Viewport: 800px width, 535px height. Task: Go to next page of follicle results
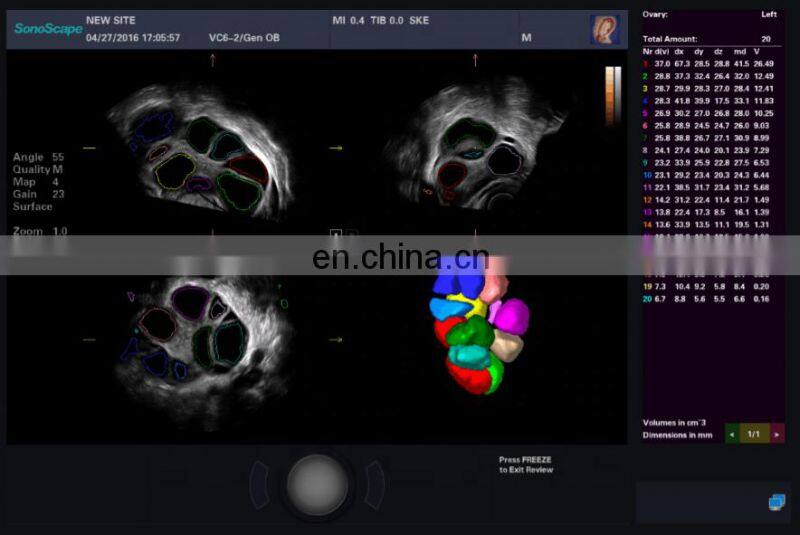click(777, 434)
